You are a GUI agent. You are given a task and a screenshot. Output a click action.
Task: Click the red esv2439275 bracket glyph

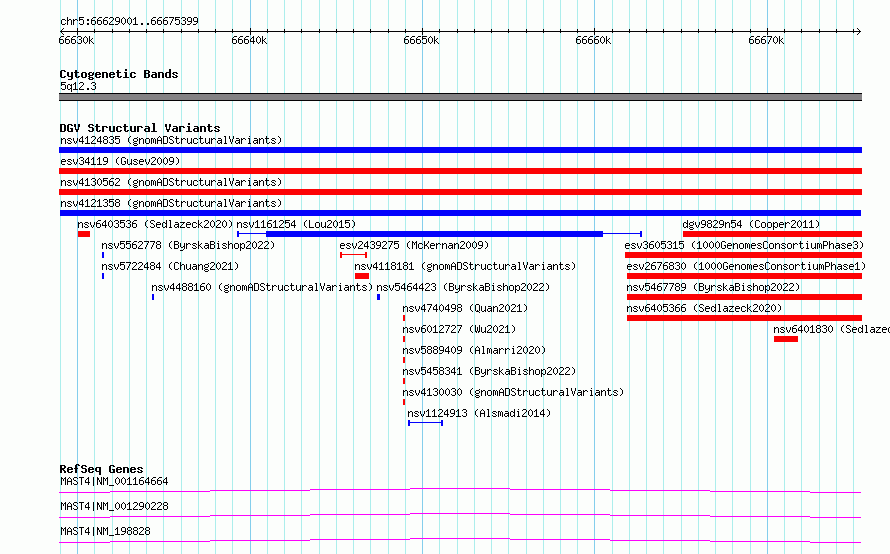click(354, 255)
